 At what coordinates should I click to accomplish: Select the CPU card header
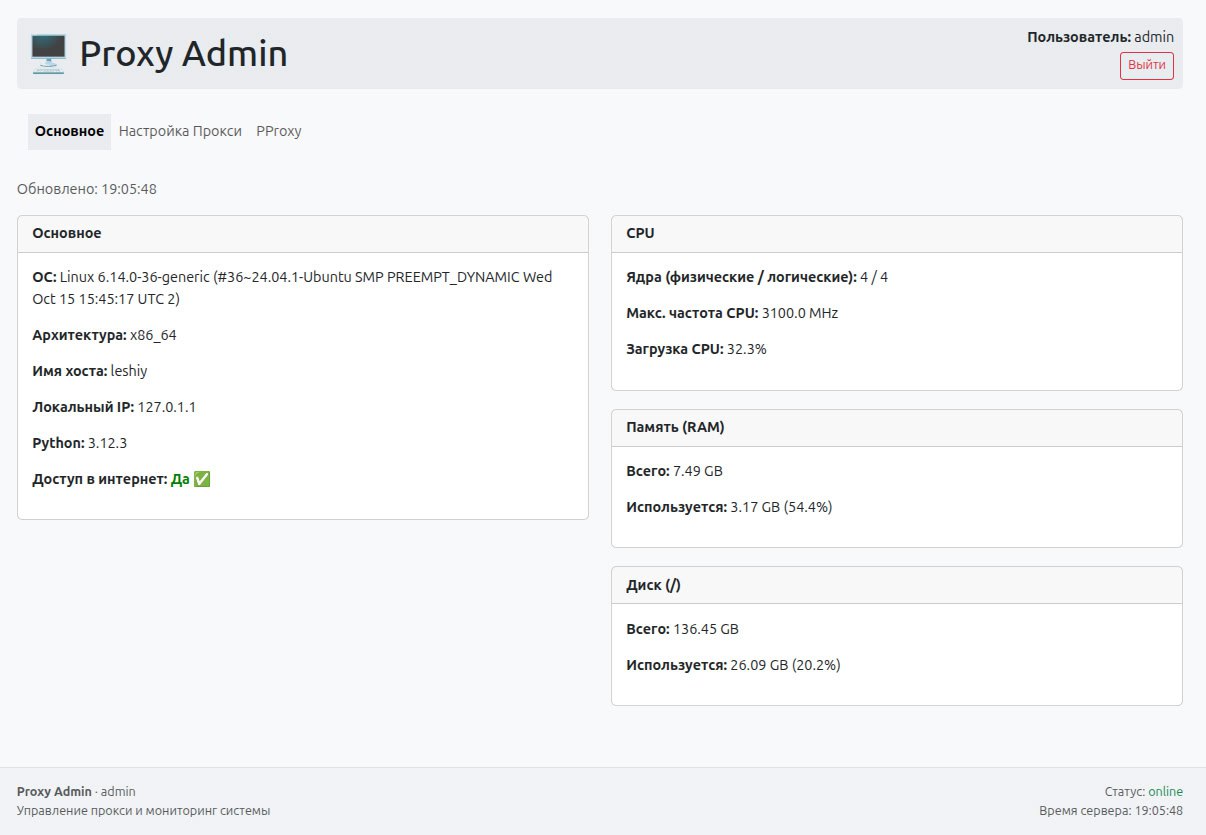pos(640,233)
